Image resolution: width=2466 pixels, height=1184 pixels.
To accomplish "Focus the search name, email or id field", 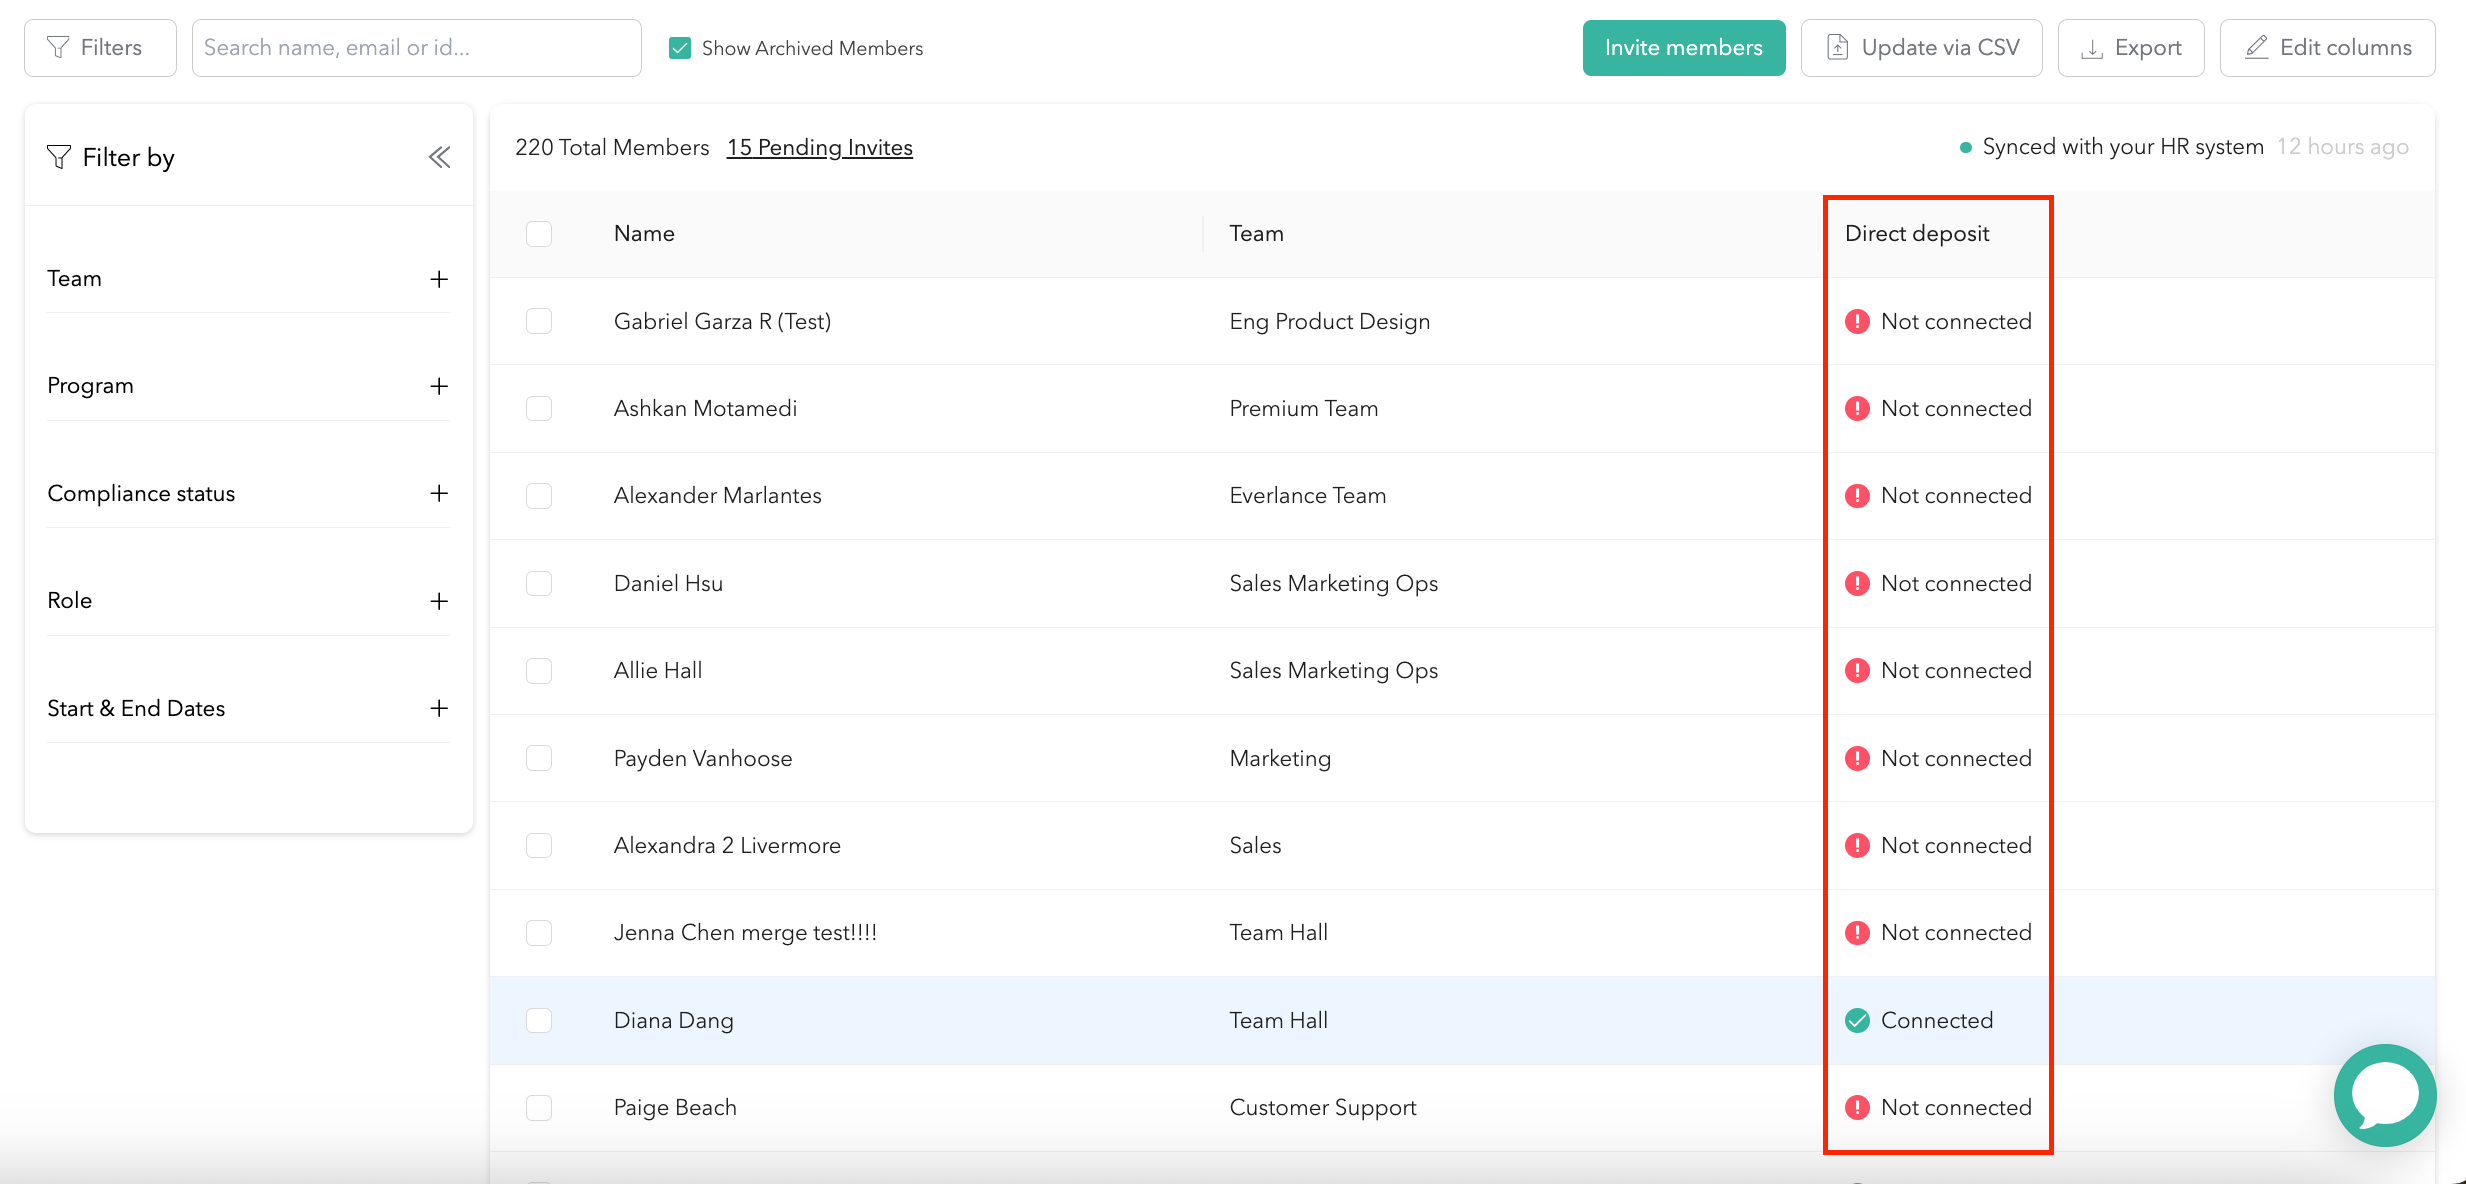I will click(x=416, y=48).
